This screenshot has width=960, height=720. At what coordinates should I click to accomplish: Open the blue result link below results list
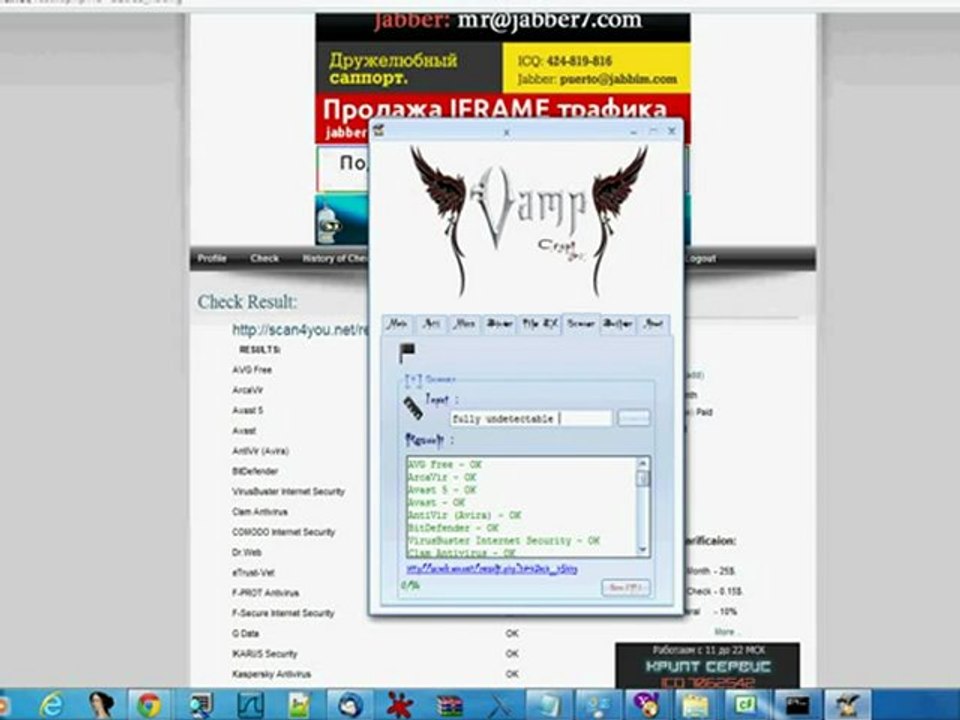[492, 569]
